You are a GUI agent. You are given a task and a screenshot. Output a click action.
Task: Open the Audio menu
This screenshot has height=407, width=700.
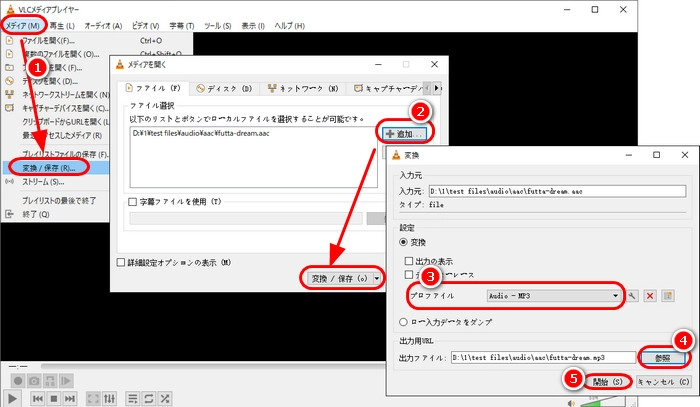click(x=103, y=25)
